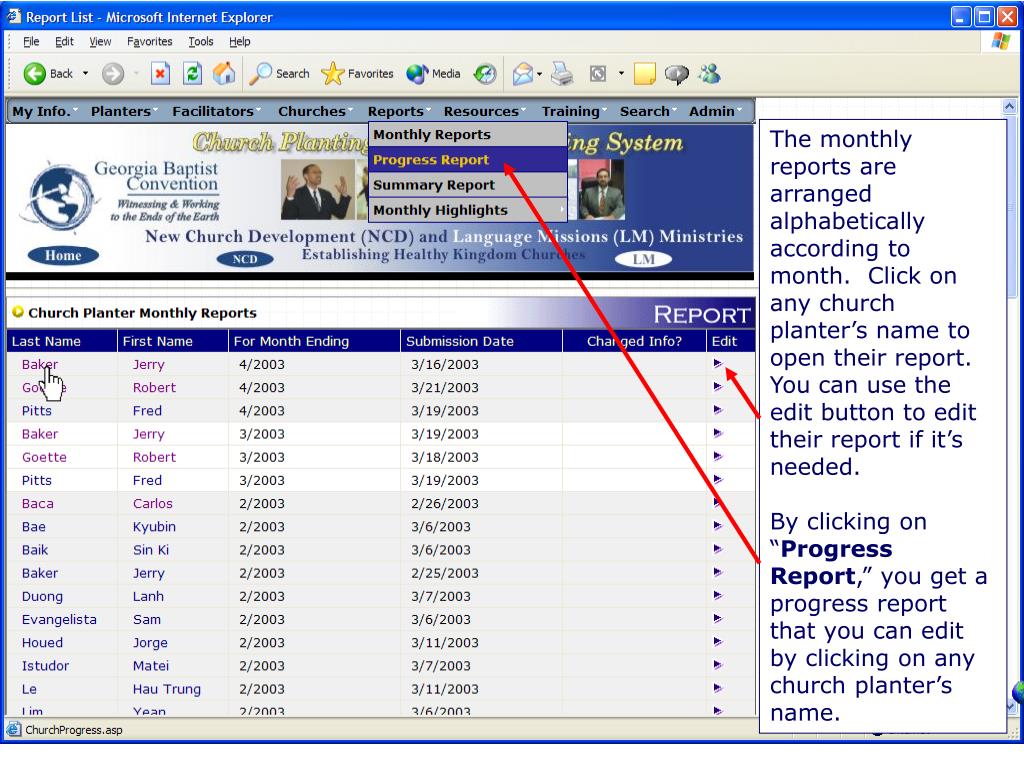
Task: Click the speech bubble toolbar icon
Action: [x=677, y=74]
